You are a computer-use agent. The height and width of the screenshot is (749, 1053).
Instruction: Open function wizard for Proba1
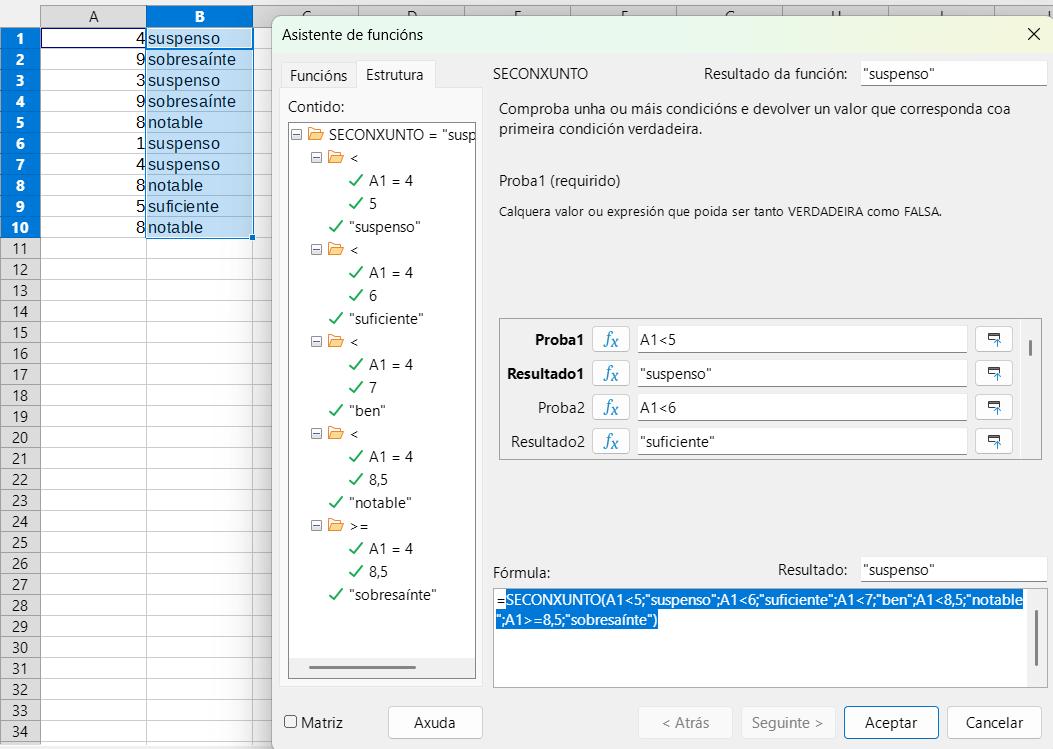click(610, 339)
